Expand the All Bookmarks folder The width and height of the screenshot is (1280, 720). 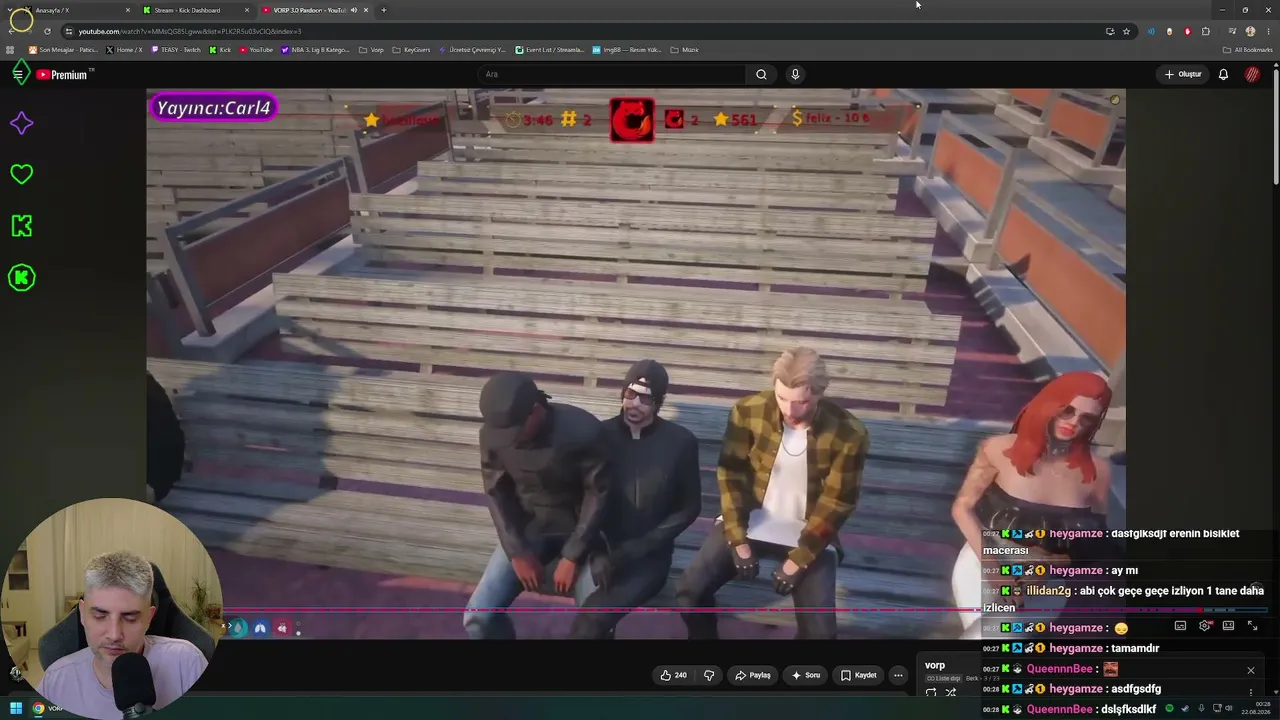pyautogui.click(x=1248, y=49)
